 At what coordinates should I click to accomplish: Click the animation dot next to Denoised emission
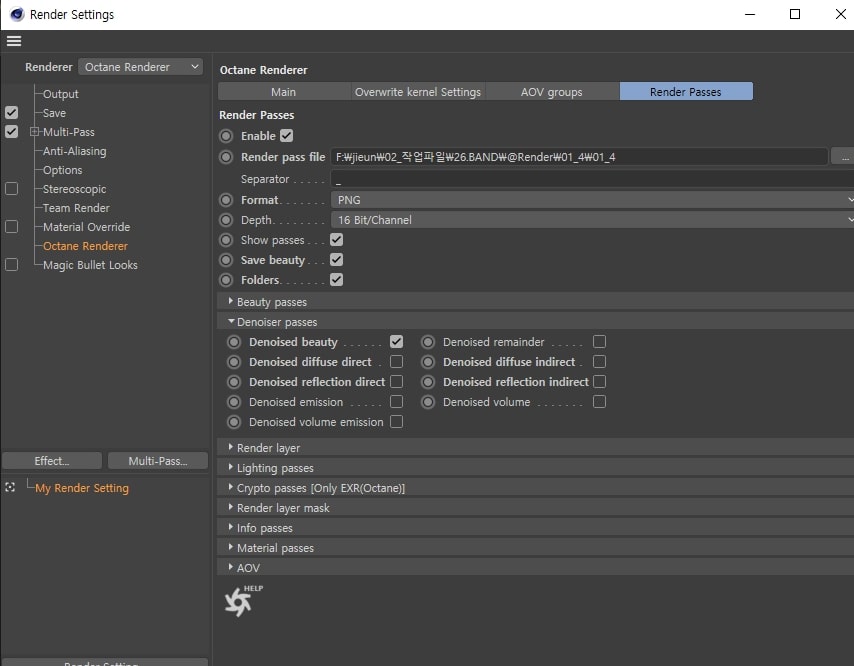(x=234, y=402)
